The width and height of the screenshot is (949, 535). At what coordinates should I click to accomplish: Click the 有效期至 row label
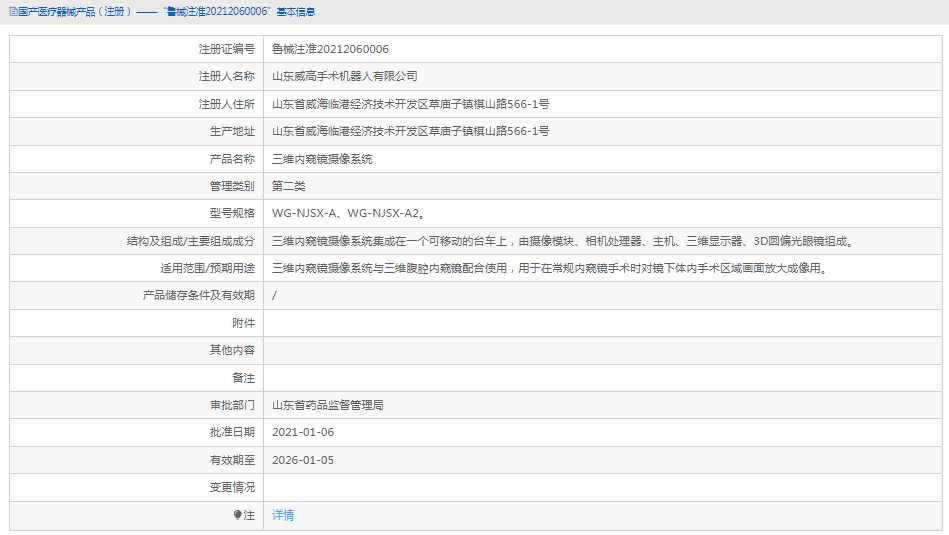click(x=232, y=460)
